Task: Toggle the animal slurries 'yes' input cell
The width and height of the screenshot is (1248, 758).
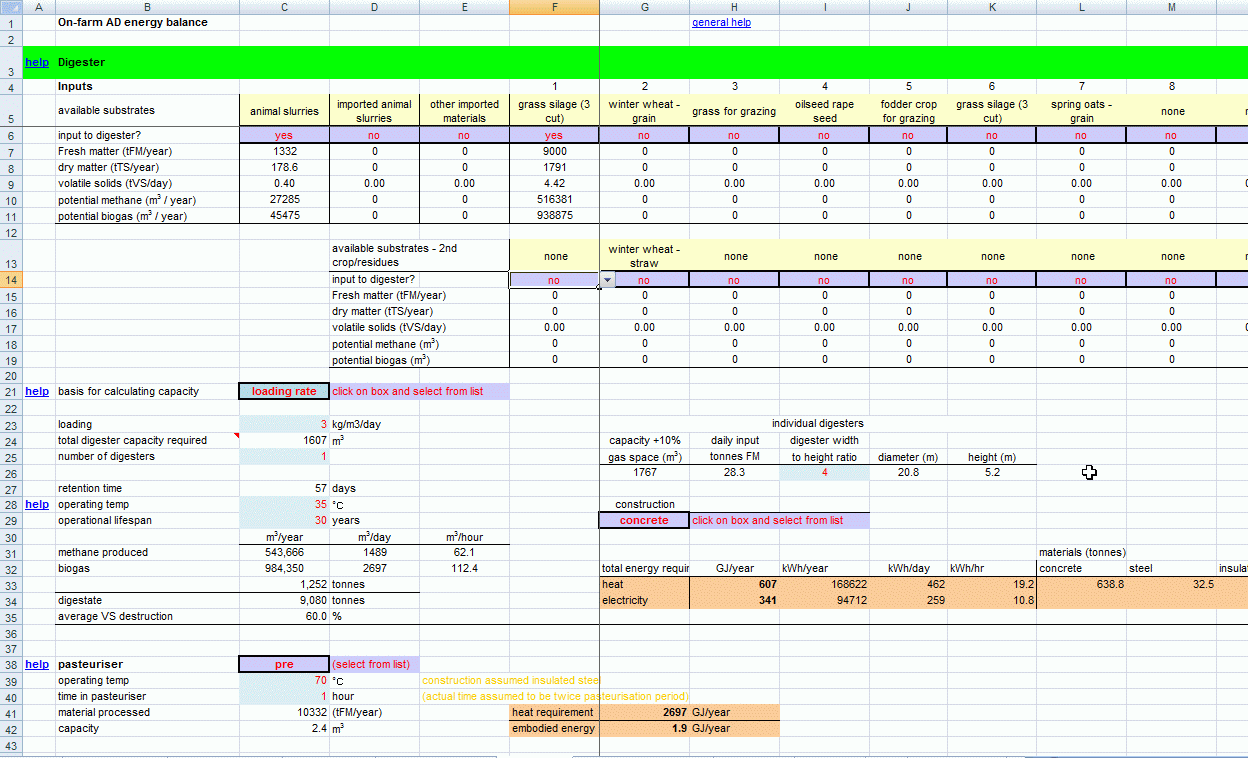Action: click(x=284, y=135)
